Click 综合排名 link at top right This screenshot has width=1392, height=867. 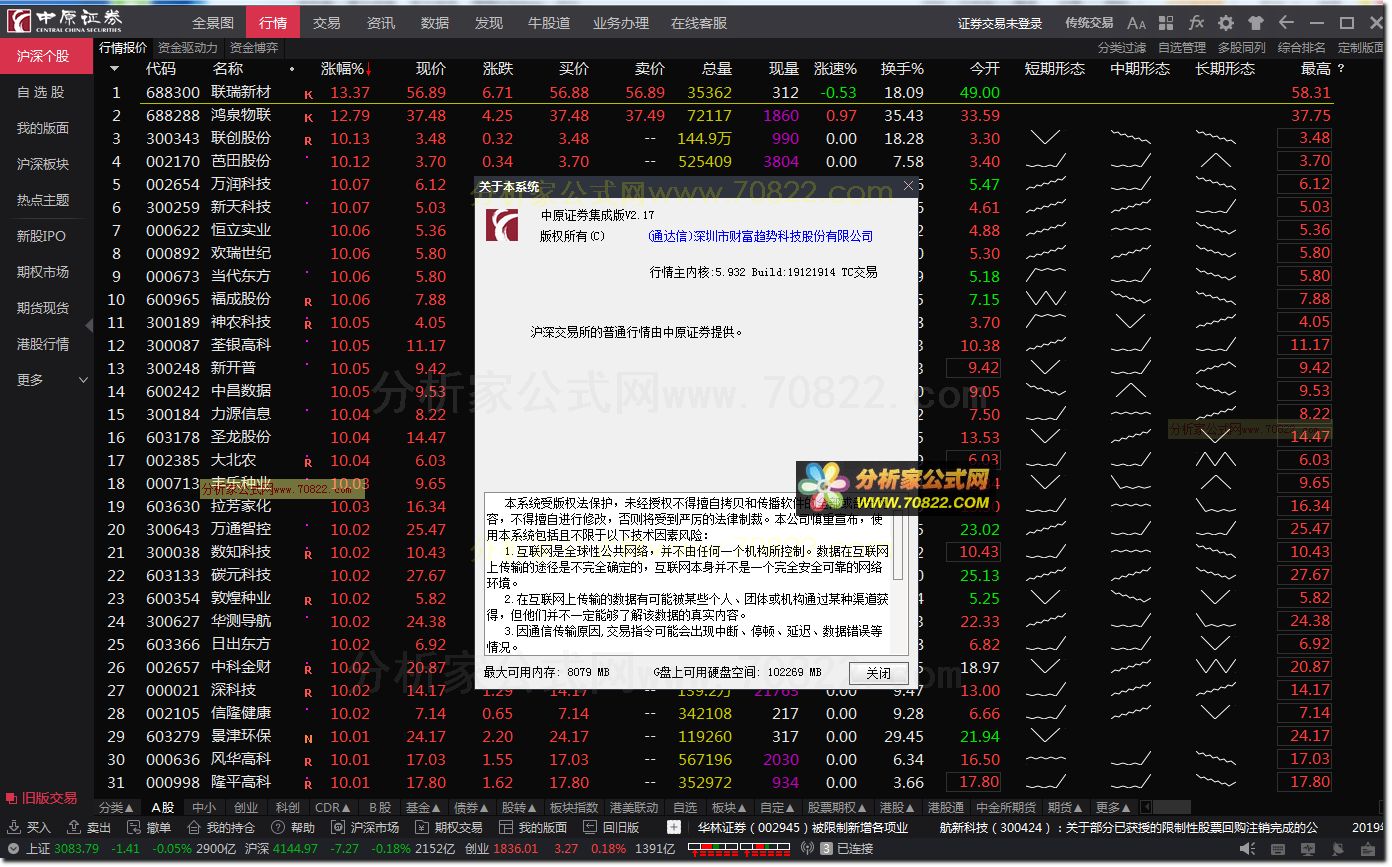[x=1302, y=47]
